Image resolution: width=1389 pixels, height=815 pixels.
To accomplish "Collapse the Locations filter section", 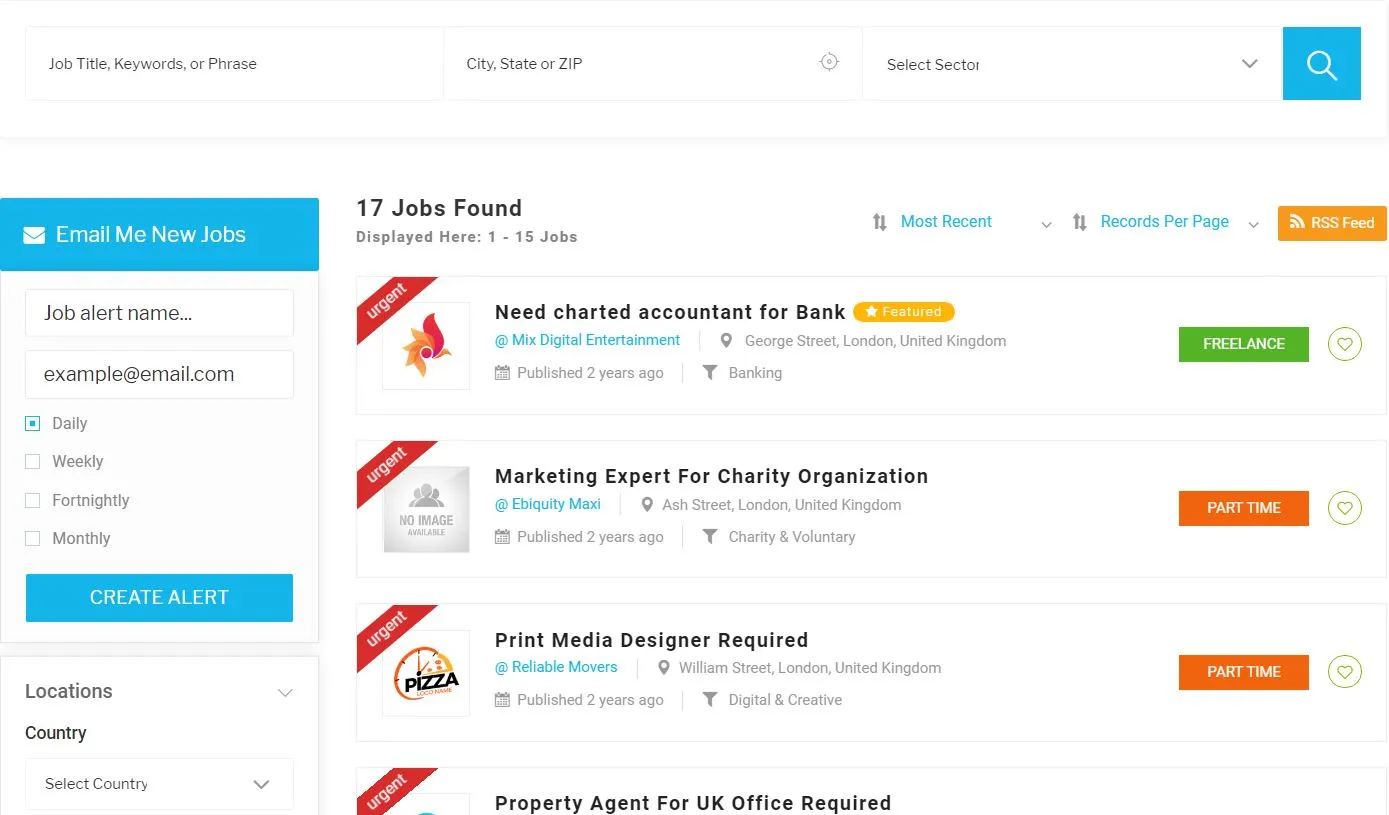I will 285,692.
